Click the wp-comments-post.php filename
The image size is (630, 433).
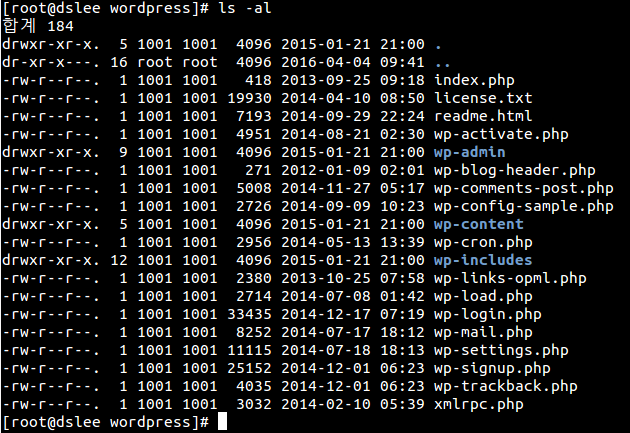[524, 188]
